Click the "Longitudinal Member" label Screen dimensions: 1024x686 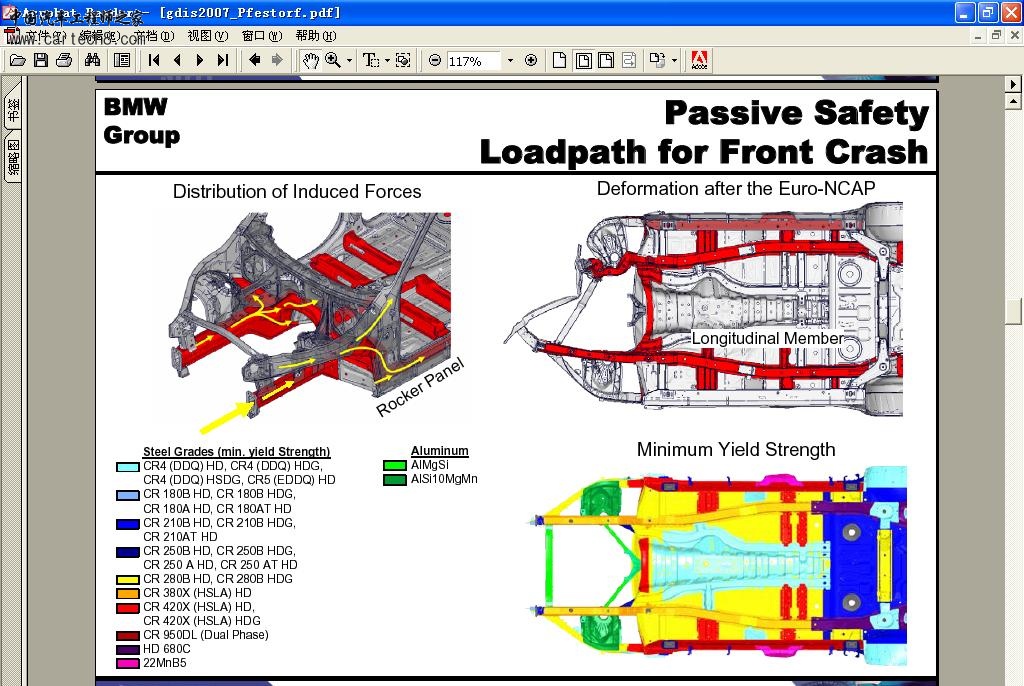(x=768, y=338)
